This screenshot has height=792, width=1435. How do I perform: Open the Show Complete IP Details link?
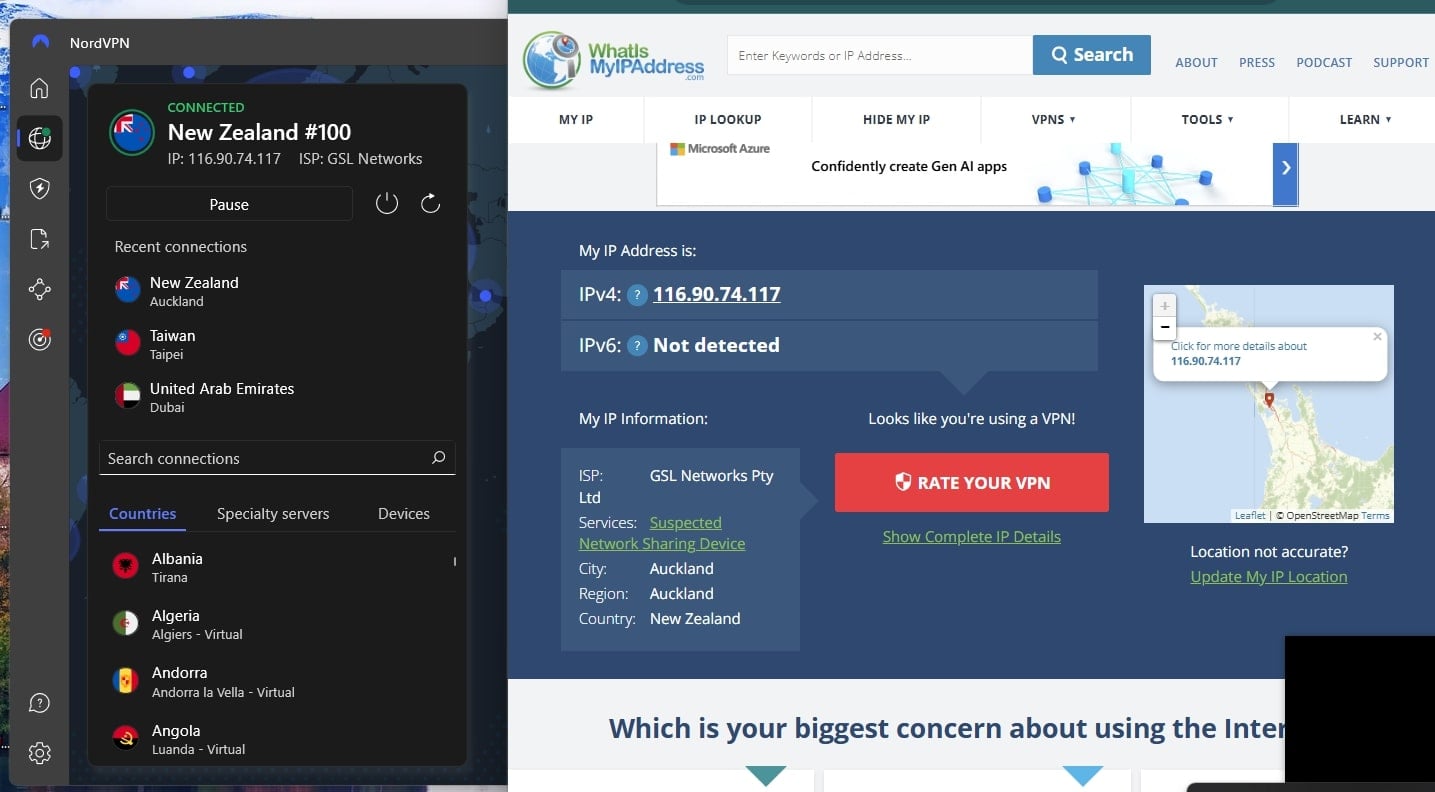coord(971,536)
